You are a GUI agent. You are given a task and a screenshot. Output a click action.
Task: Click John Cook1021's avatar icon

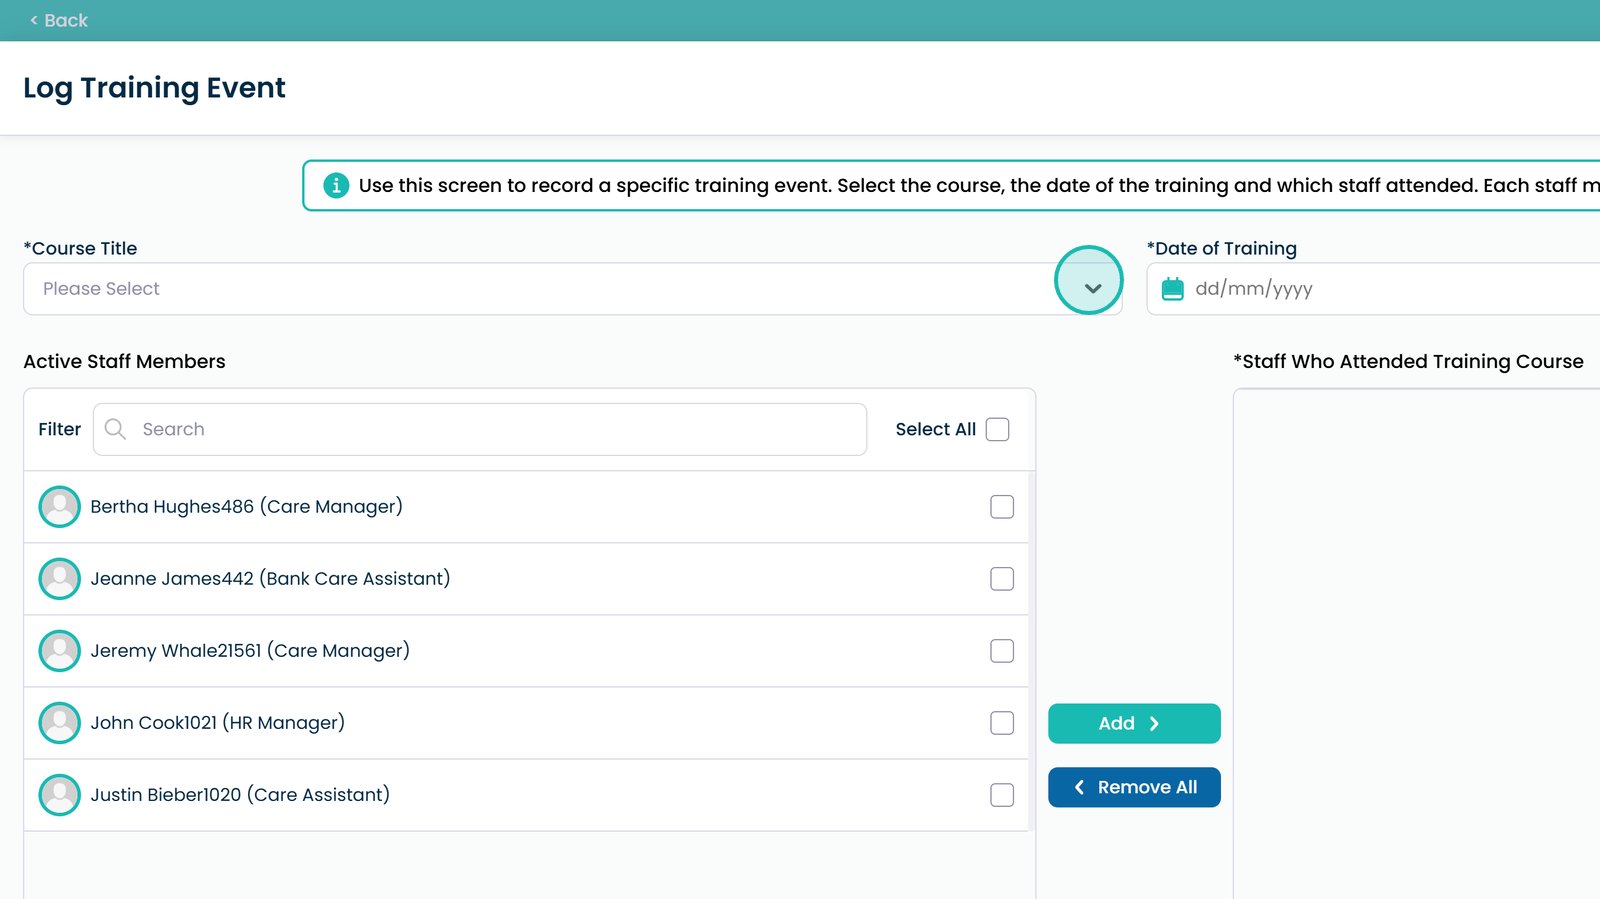[60, 723]
